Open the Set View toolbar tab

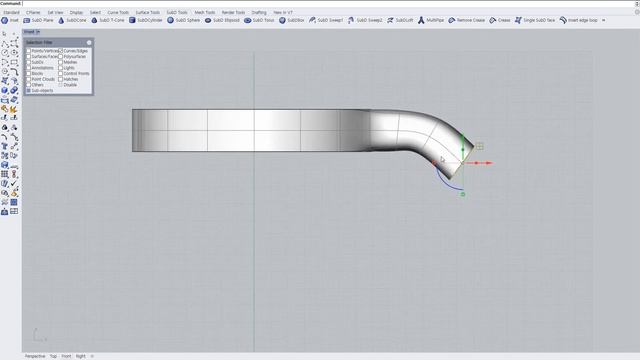pos(55,13)
